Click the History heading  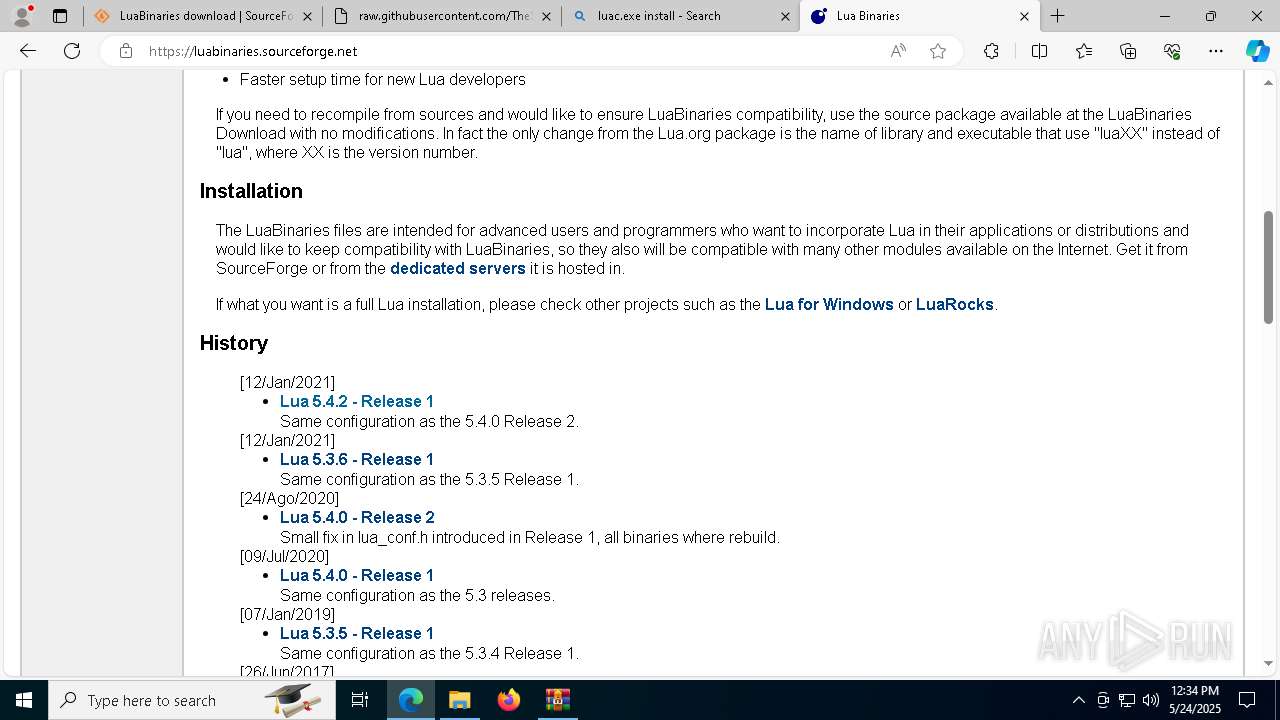[234, 343]
